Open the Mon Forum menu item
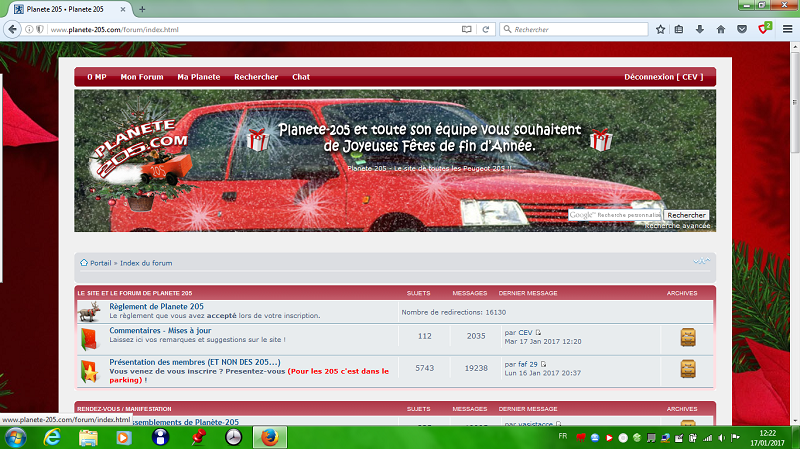Viewport: 800px width, 449px height. tap(142, 77)
